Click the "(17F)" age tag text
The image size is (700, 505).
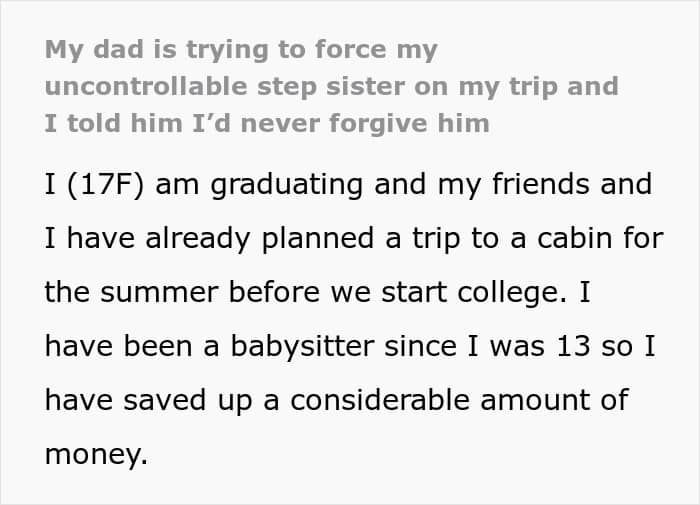click(x=106, y=184)
